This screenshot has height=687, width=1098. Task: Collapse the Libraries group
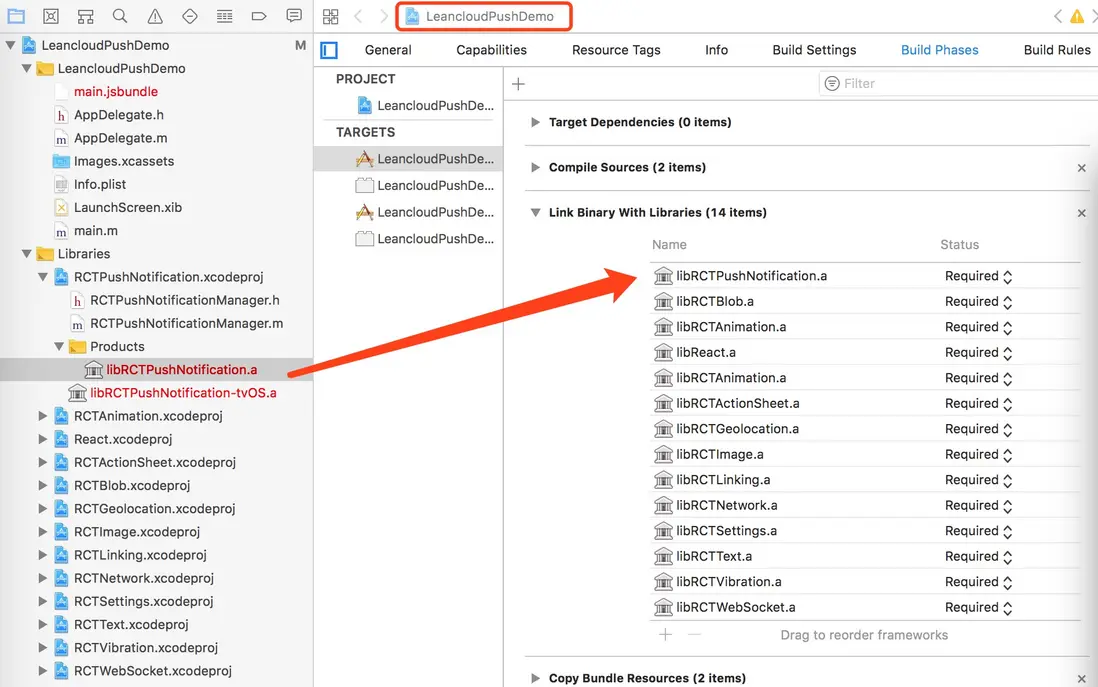(27, 254)
